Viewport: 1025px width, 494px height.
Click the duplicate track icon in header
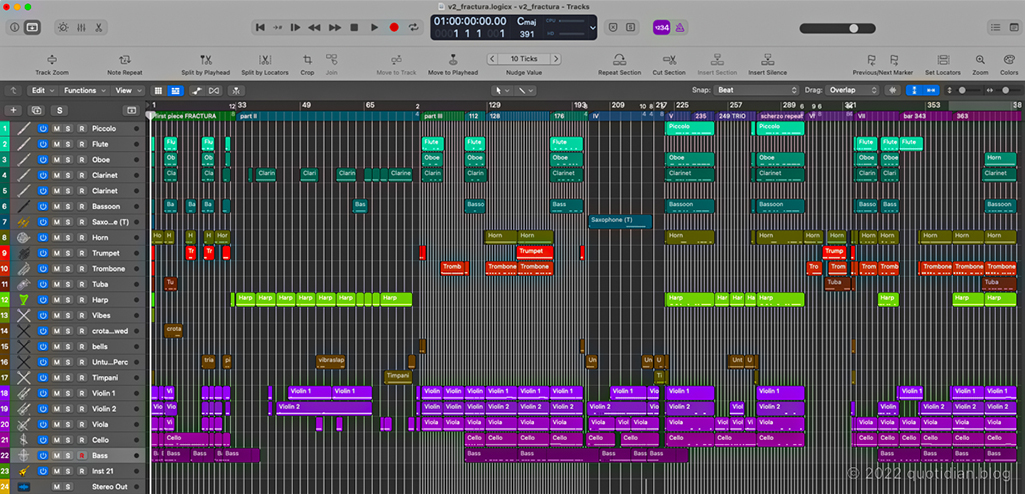click(x=37, y=110)
